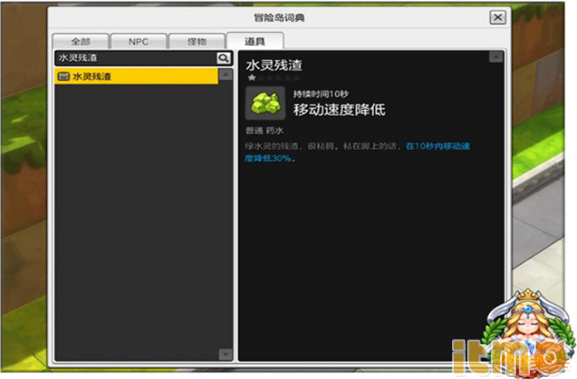The width and height of the screenshot is (577, 379).
Task: Click the green slime residue item thumbnail
Action: point(265,103)
